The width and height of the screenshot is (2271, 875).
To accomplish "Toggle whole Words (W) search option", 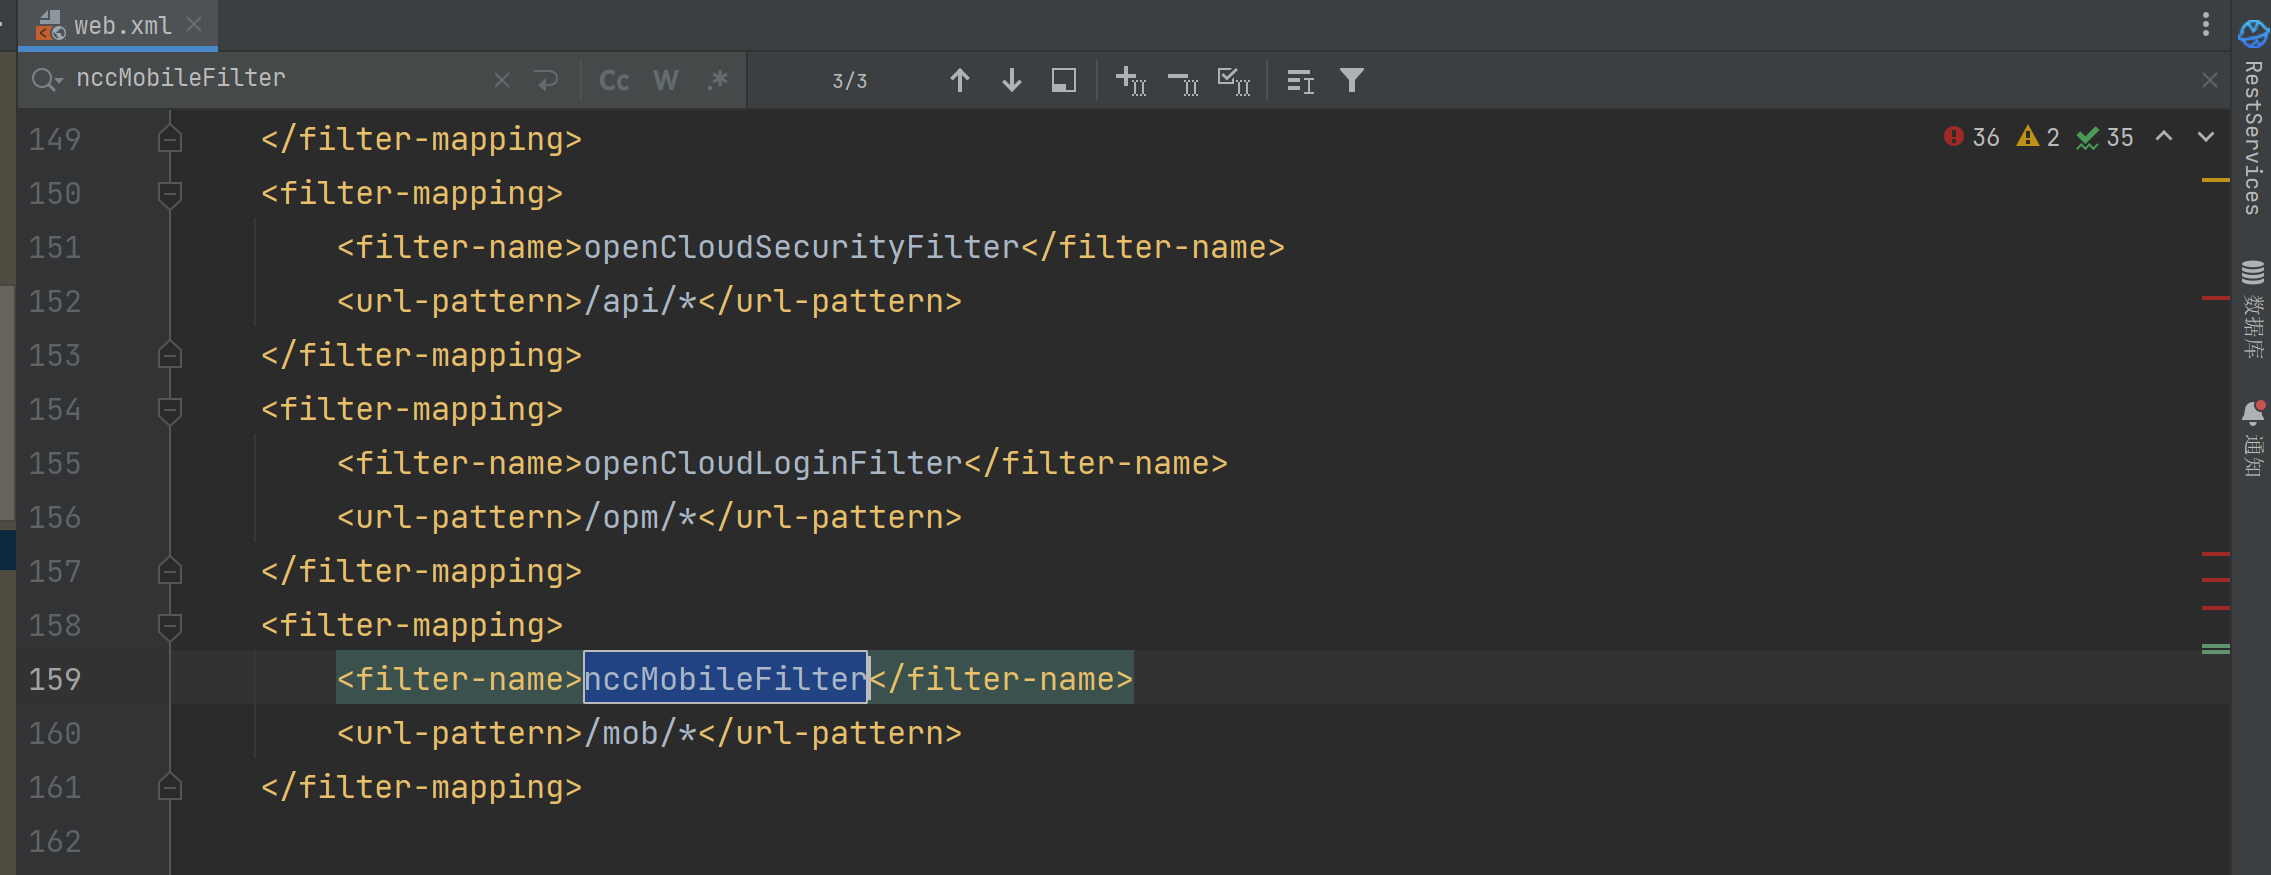I will [x=665, y=80].
